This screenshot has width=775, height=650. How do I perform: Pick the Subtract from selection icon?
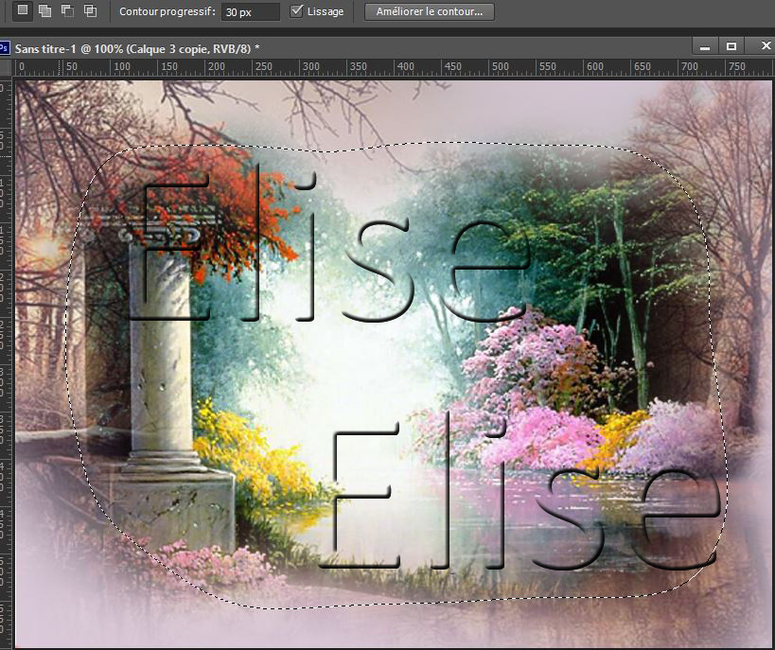pyautogui.click(x=67, y=11)
